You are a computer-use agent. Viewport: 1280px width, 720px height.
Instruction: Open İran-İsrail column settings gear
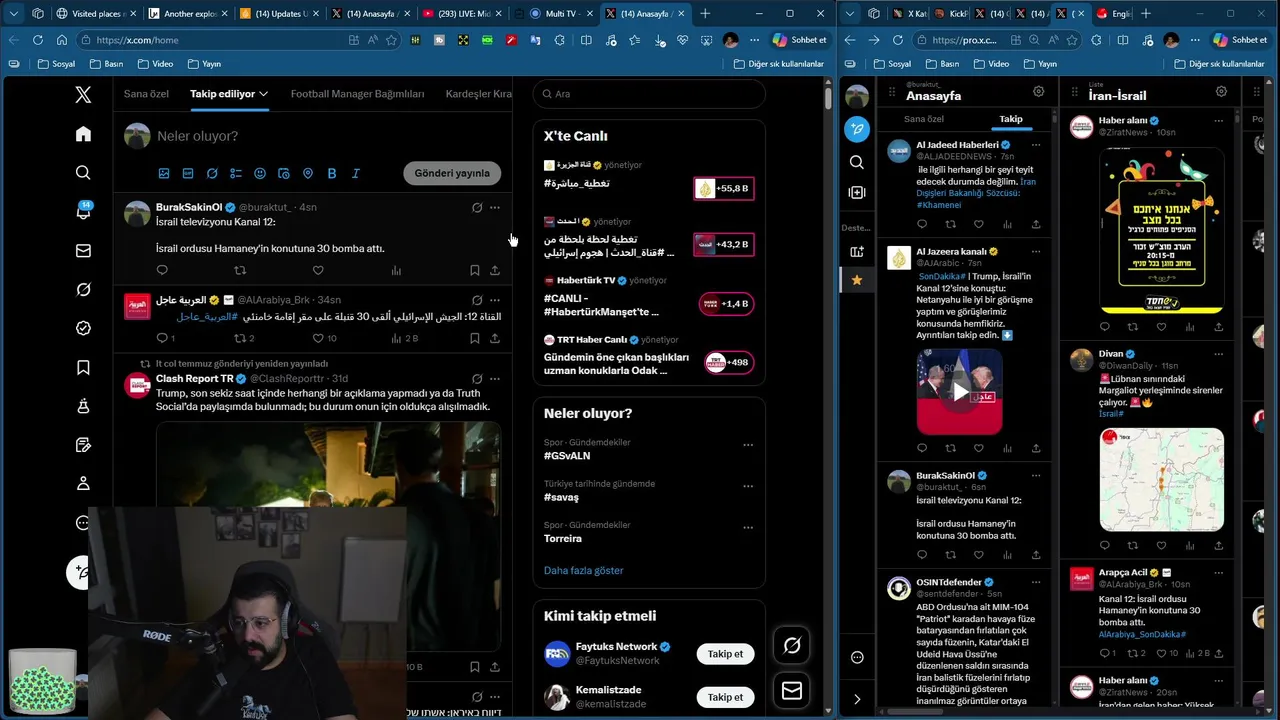coord(1222,91)
